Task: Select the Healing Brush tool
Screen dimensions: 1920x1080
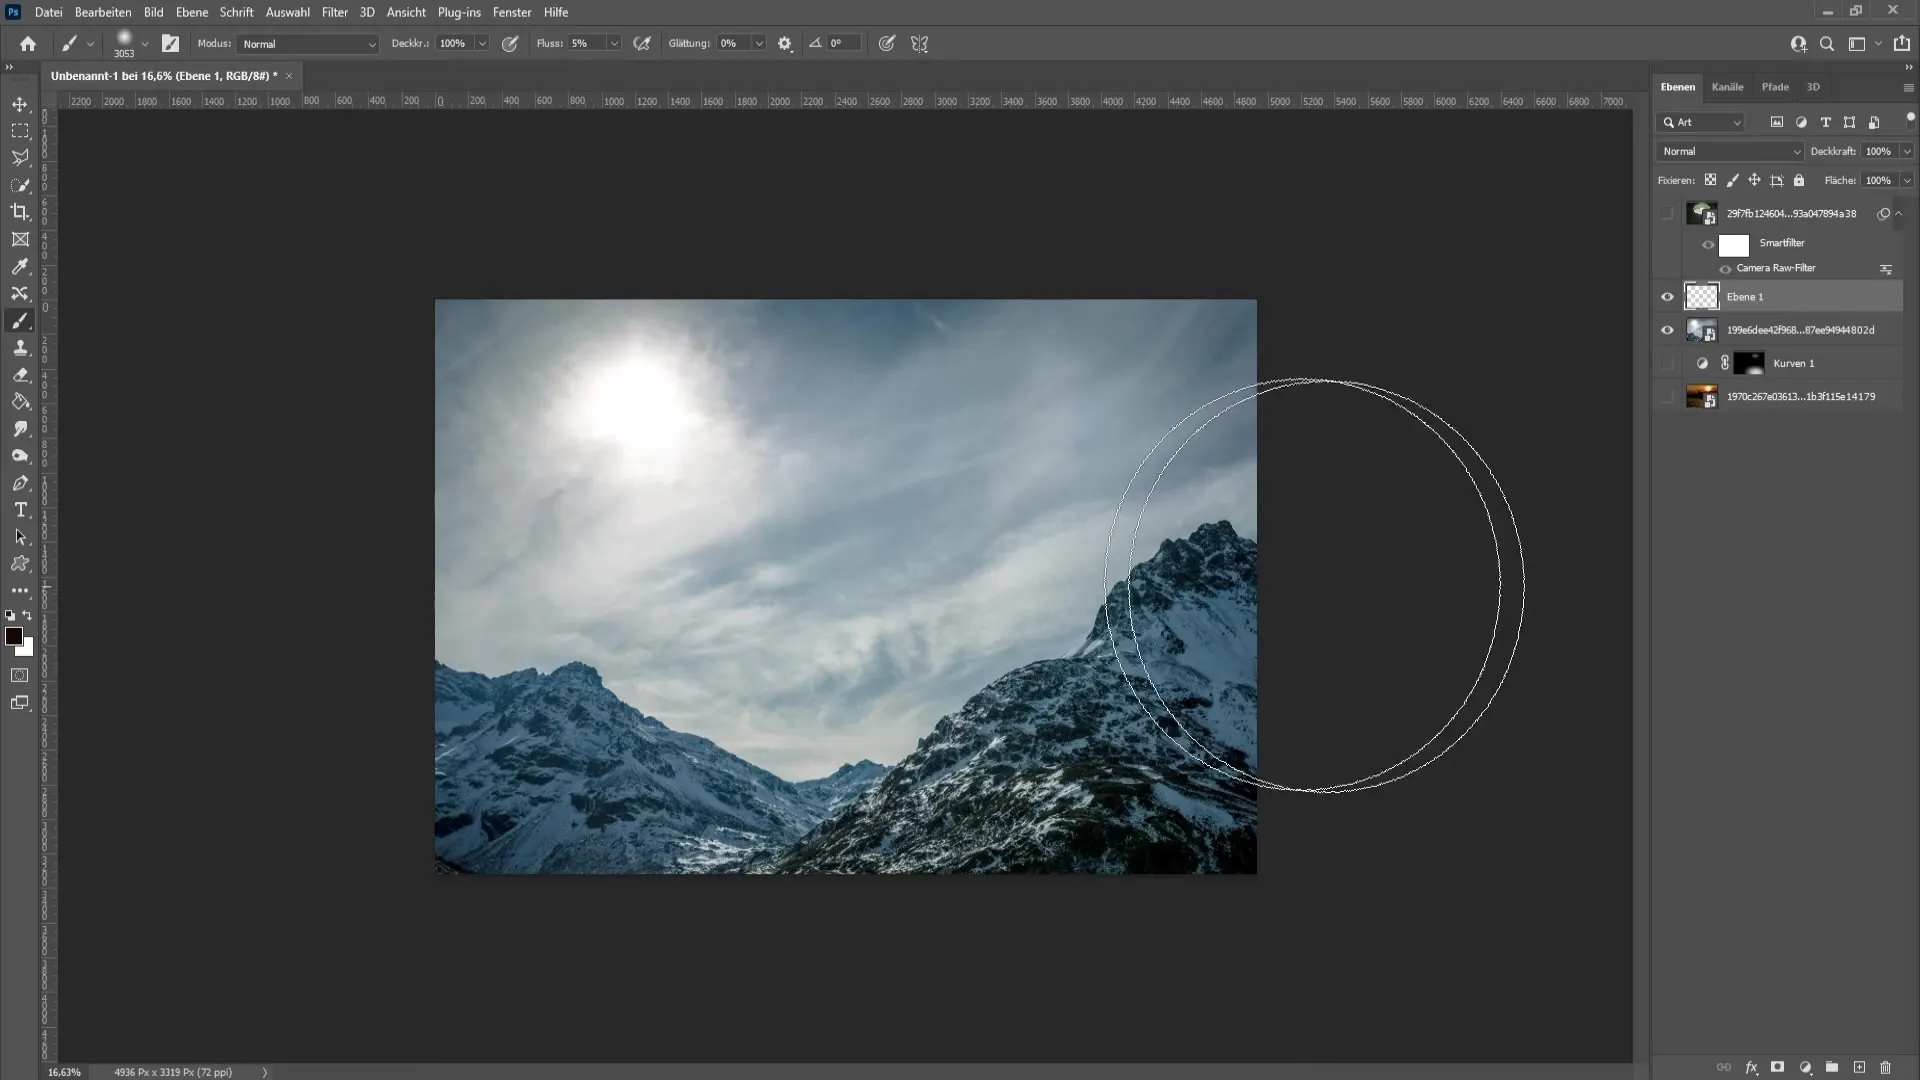Action: tap(20, 293)
